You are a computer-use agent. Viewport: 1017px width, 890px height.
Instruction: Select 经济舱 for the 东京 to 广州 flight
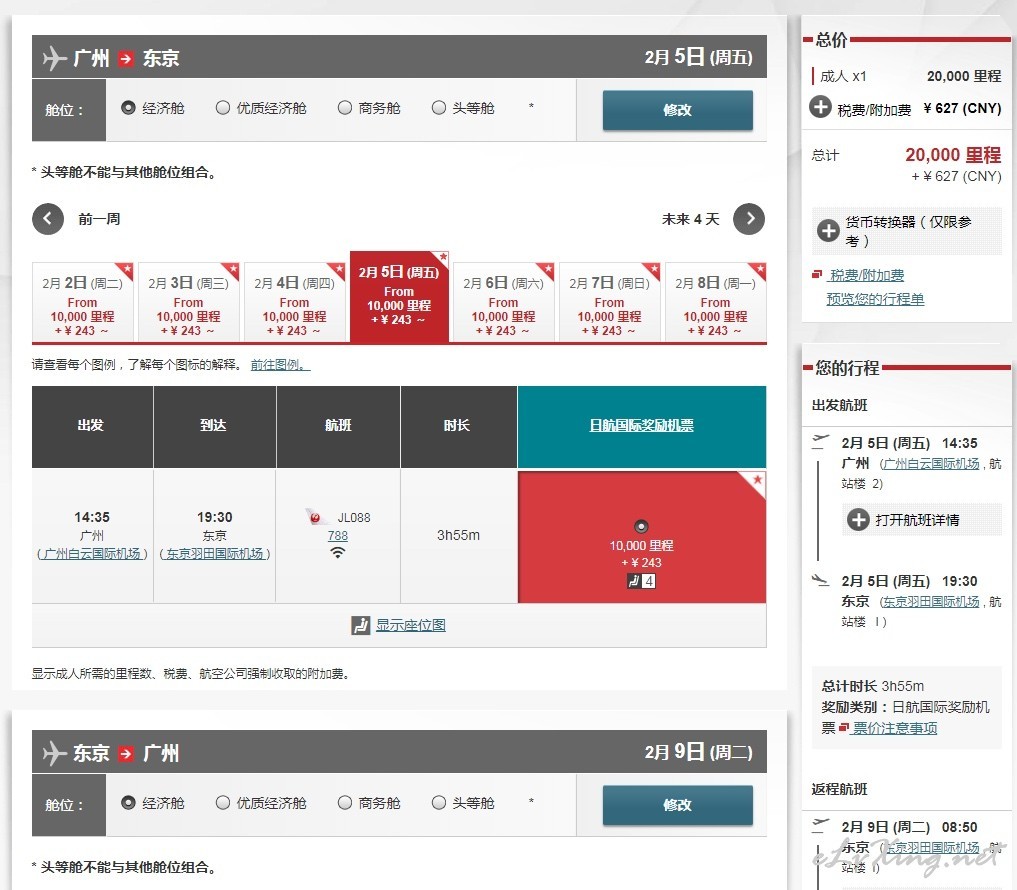128,803
